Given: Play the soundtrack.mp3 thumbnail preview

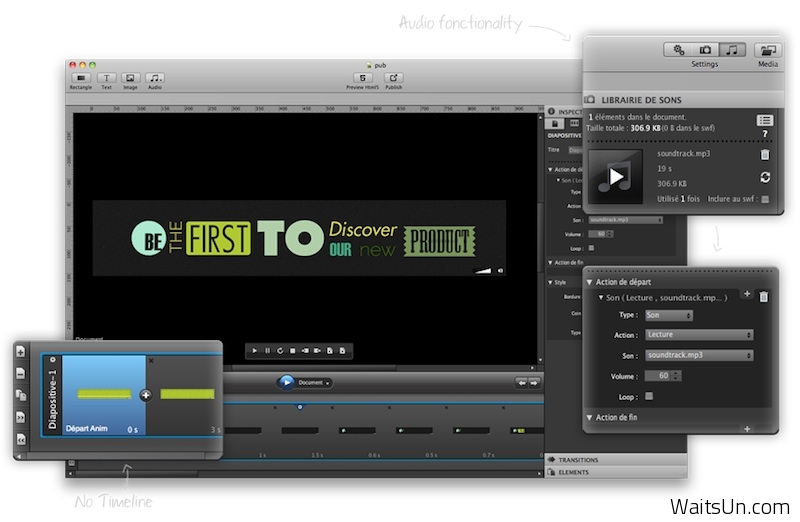Looking at the screenshot, I should (616, 177).
